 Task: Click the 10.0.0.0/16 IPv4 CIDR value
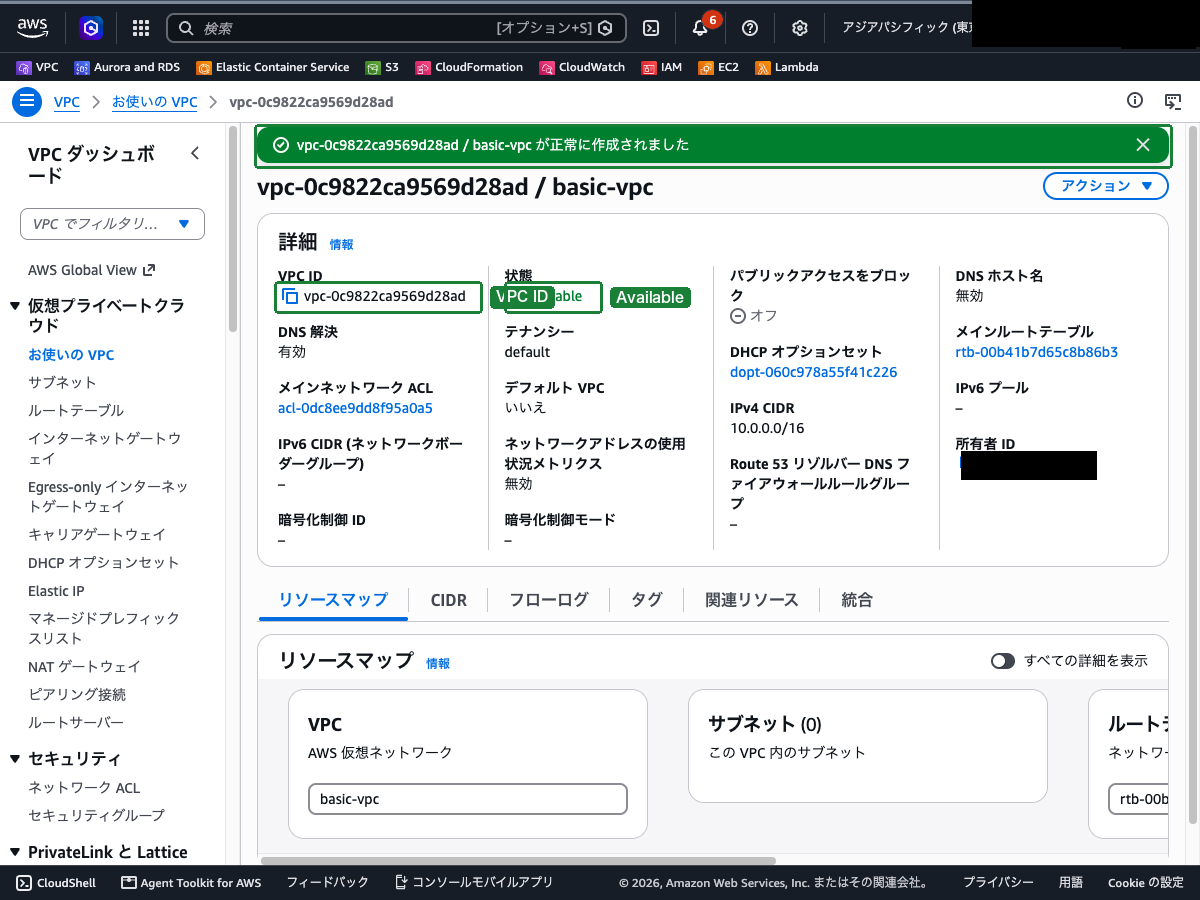tap(767, 428)
